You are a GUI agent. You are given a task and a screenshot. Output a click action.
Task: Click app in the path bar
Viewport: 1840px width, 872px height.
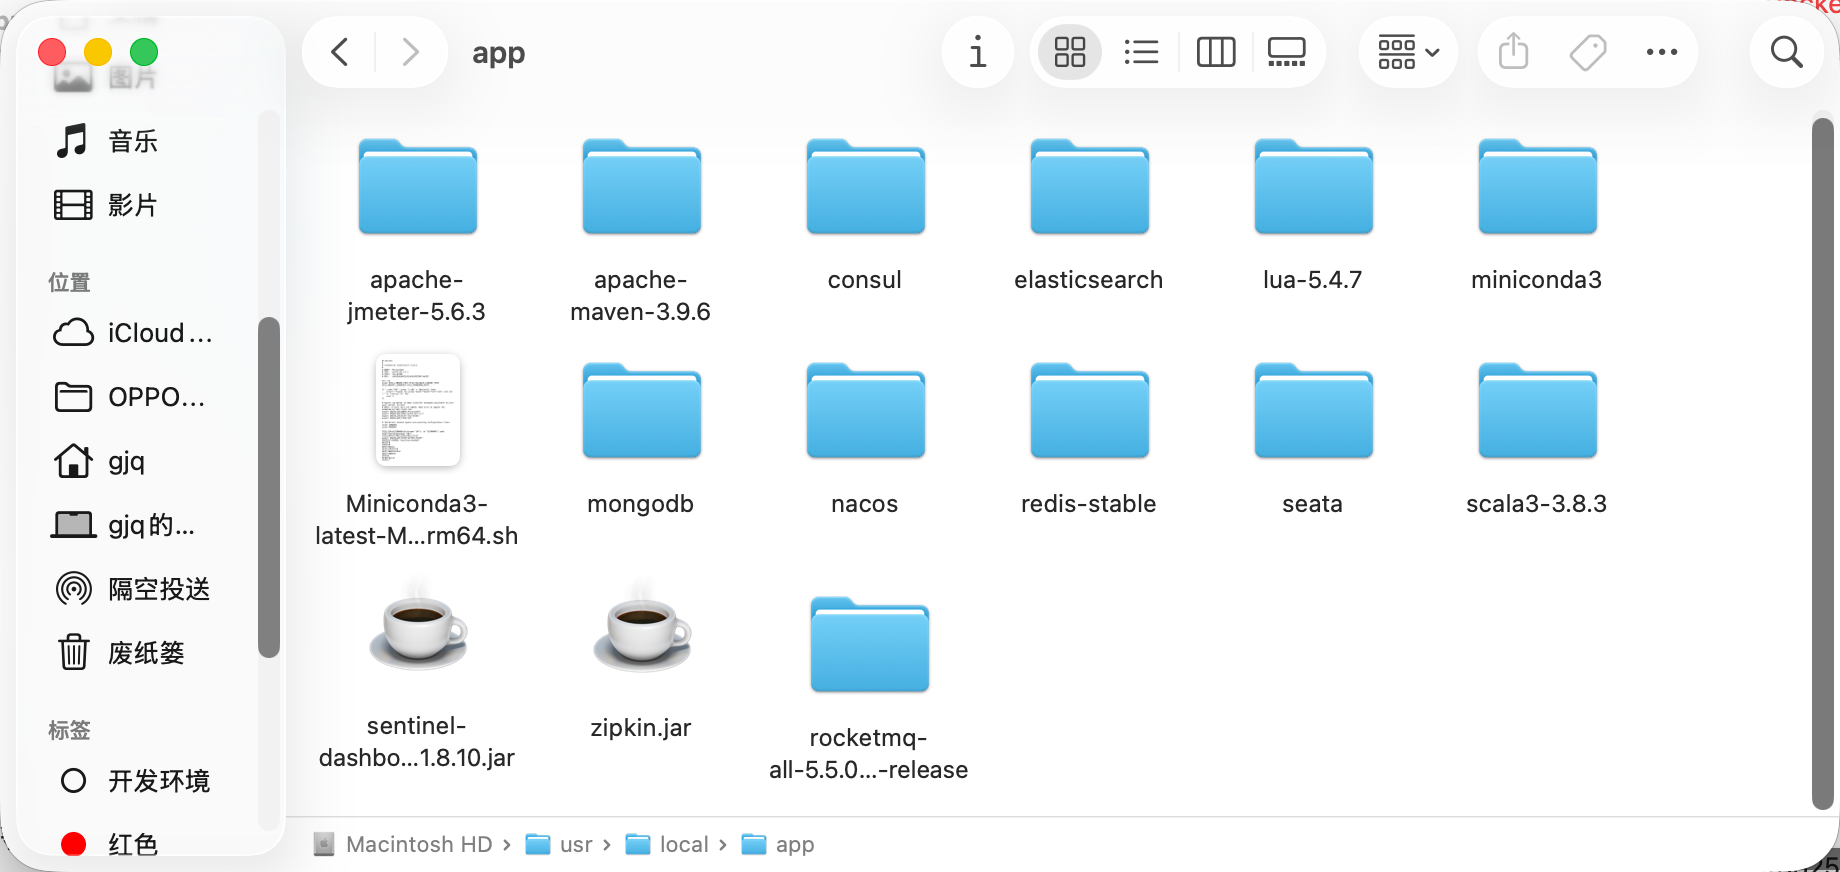coord(779,845)
